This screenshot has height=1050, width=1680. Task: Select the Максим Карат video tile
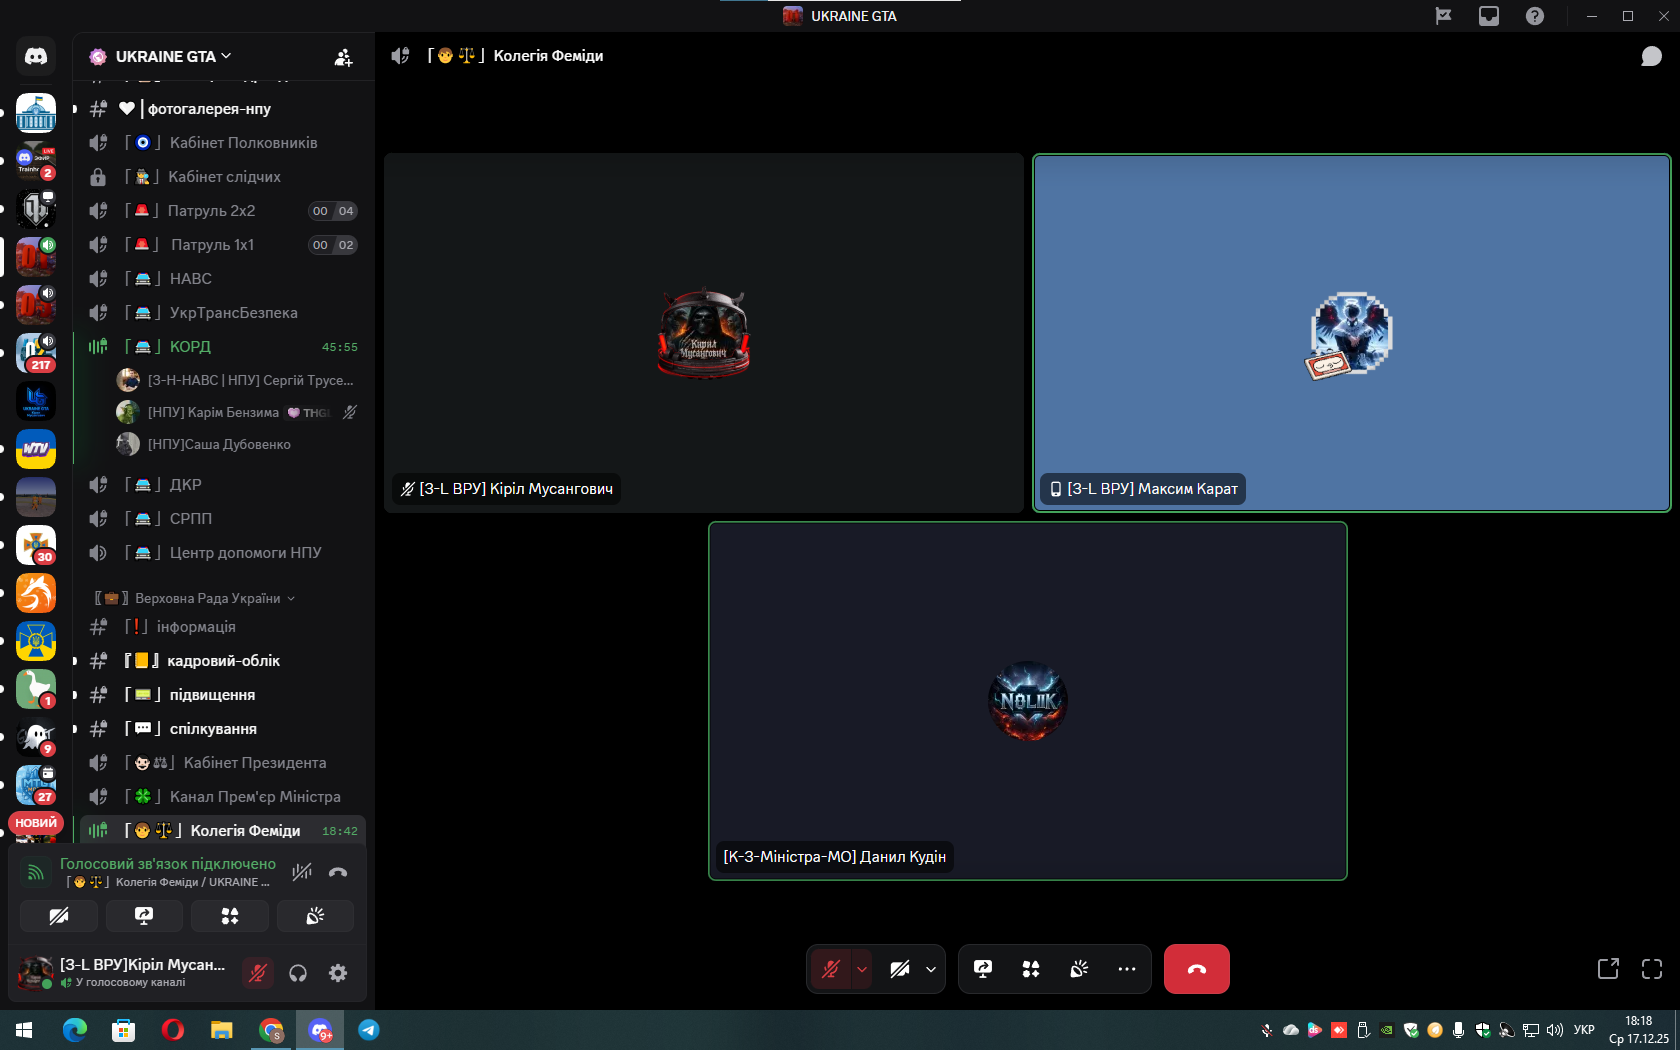[x=1351, y=333]
